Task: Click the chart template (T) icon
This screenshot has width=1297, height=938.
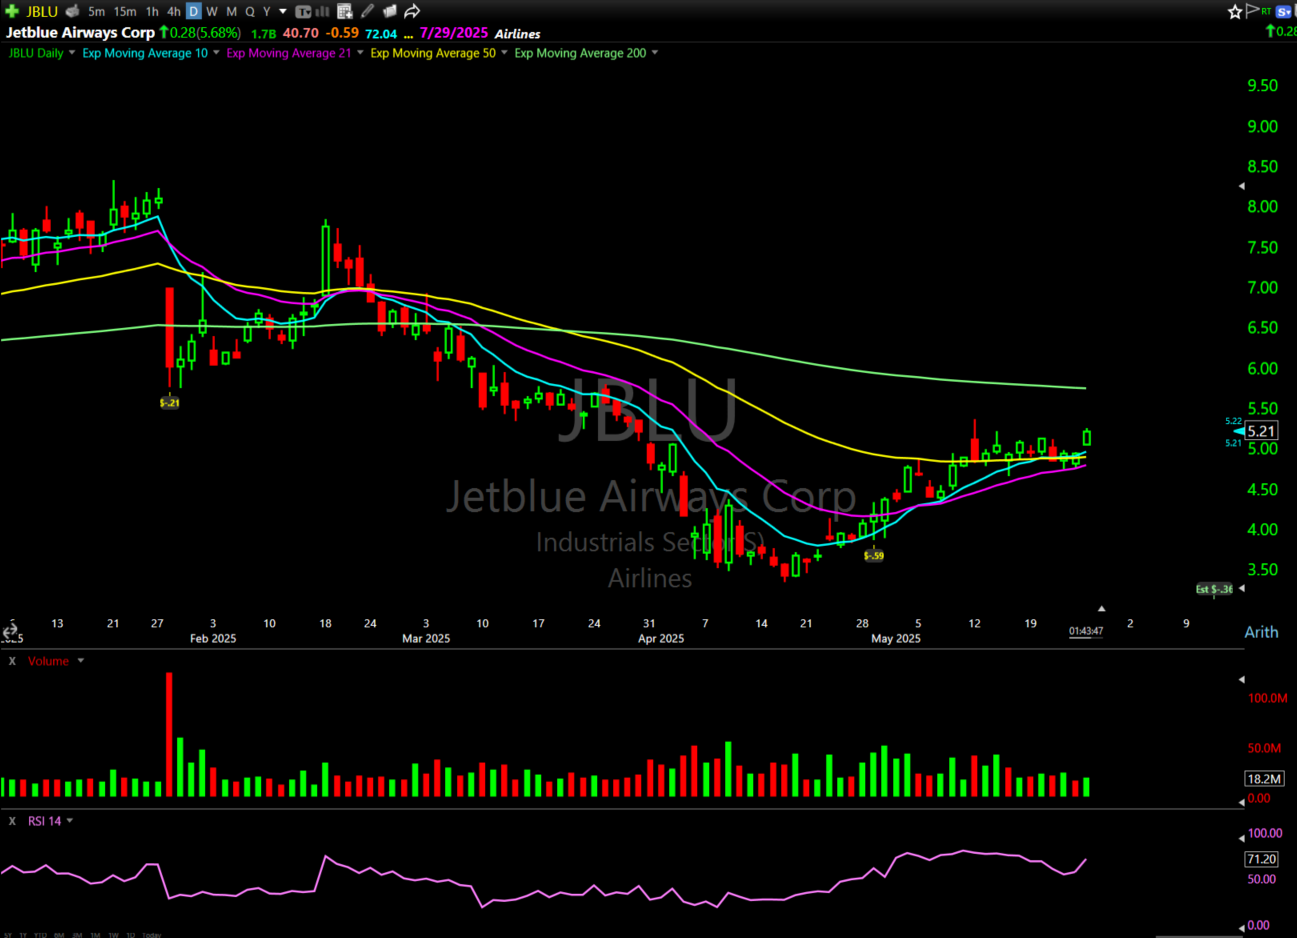Action: (x=303, y=11)
